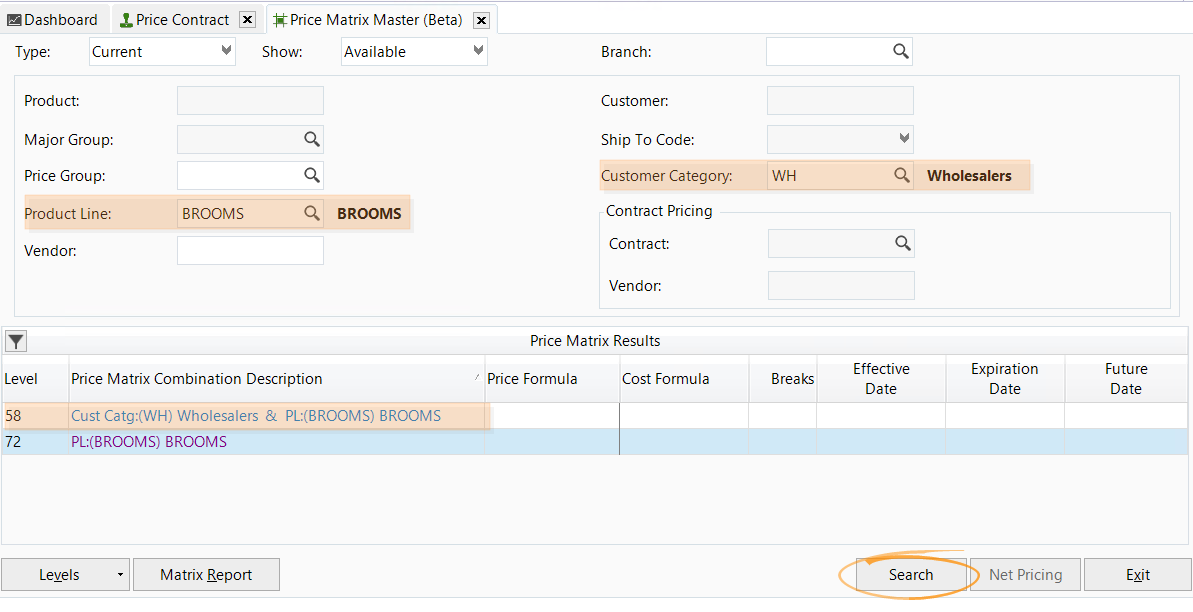1193x612 pixels.
Task: Open the Major Group lookup icon
Action: pyautogui.click(x=312, y=139)
